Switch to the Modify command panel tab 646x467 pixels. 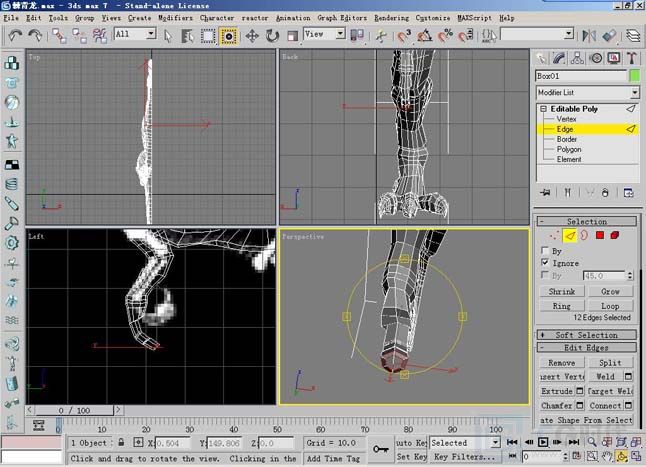click(x=559, y=58)
